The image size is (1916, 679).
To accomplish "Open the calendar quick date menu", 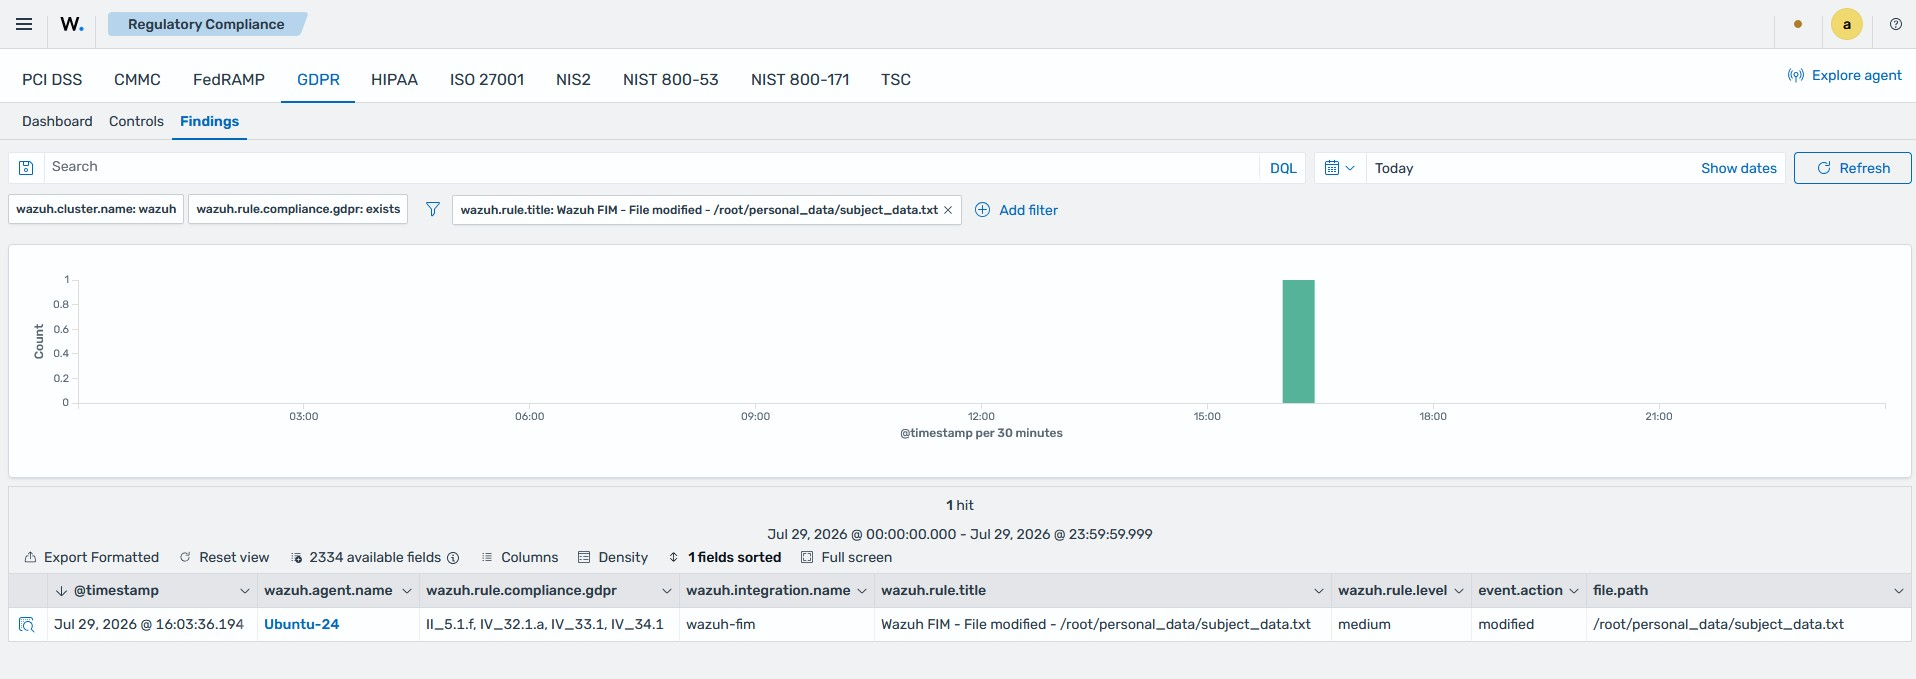I will (x=1339, y=168).
